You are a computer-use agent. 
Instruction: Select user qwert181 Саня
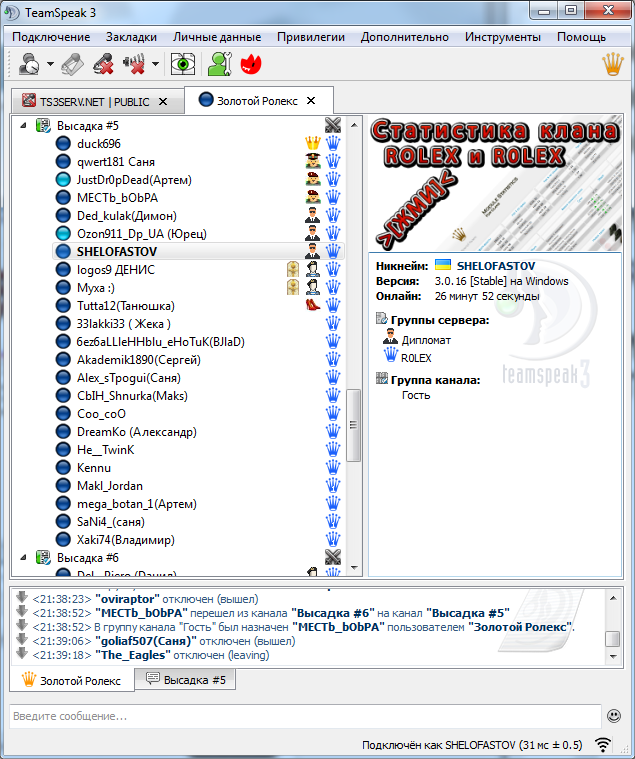coord(116,162)
